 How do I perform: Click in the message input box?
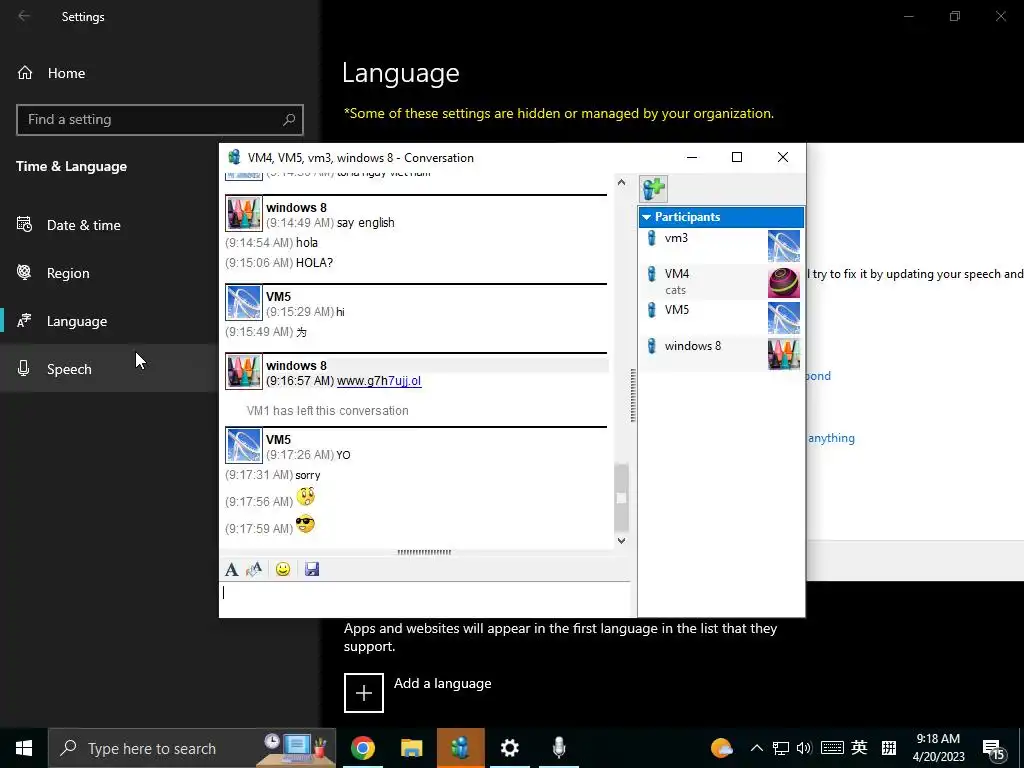(424, 599)
